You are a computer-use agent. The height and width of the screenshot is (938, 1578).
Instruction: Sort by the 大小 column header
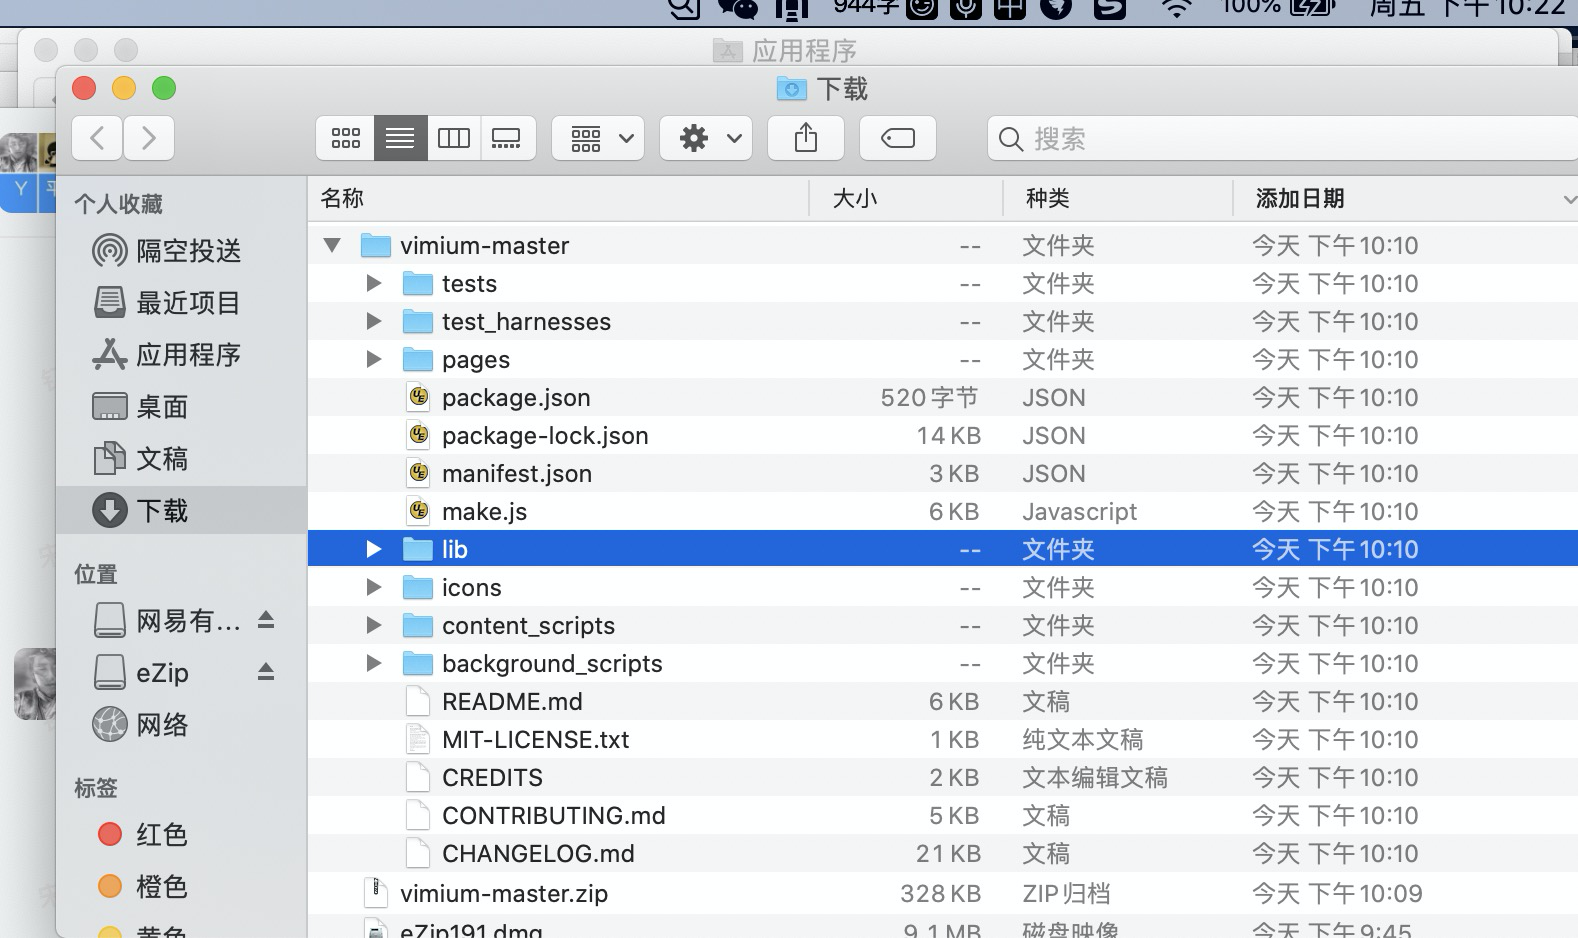(x=906, y=198)
